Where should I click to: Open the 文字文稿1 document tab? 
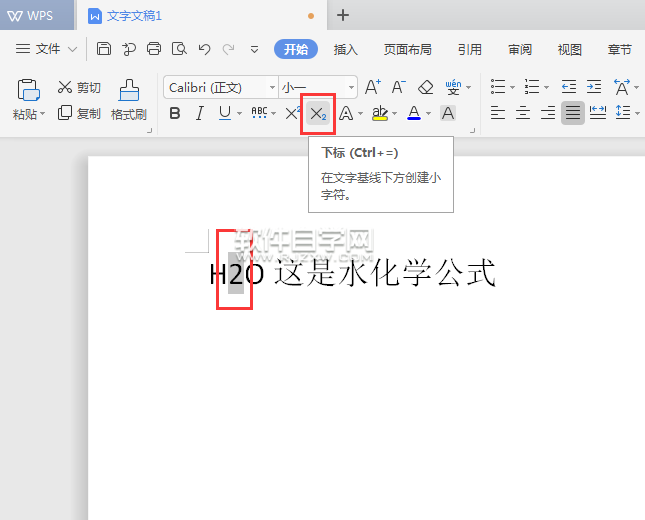[201, 16]
